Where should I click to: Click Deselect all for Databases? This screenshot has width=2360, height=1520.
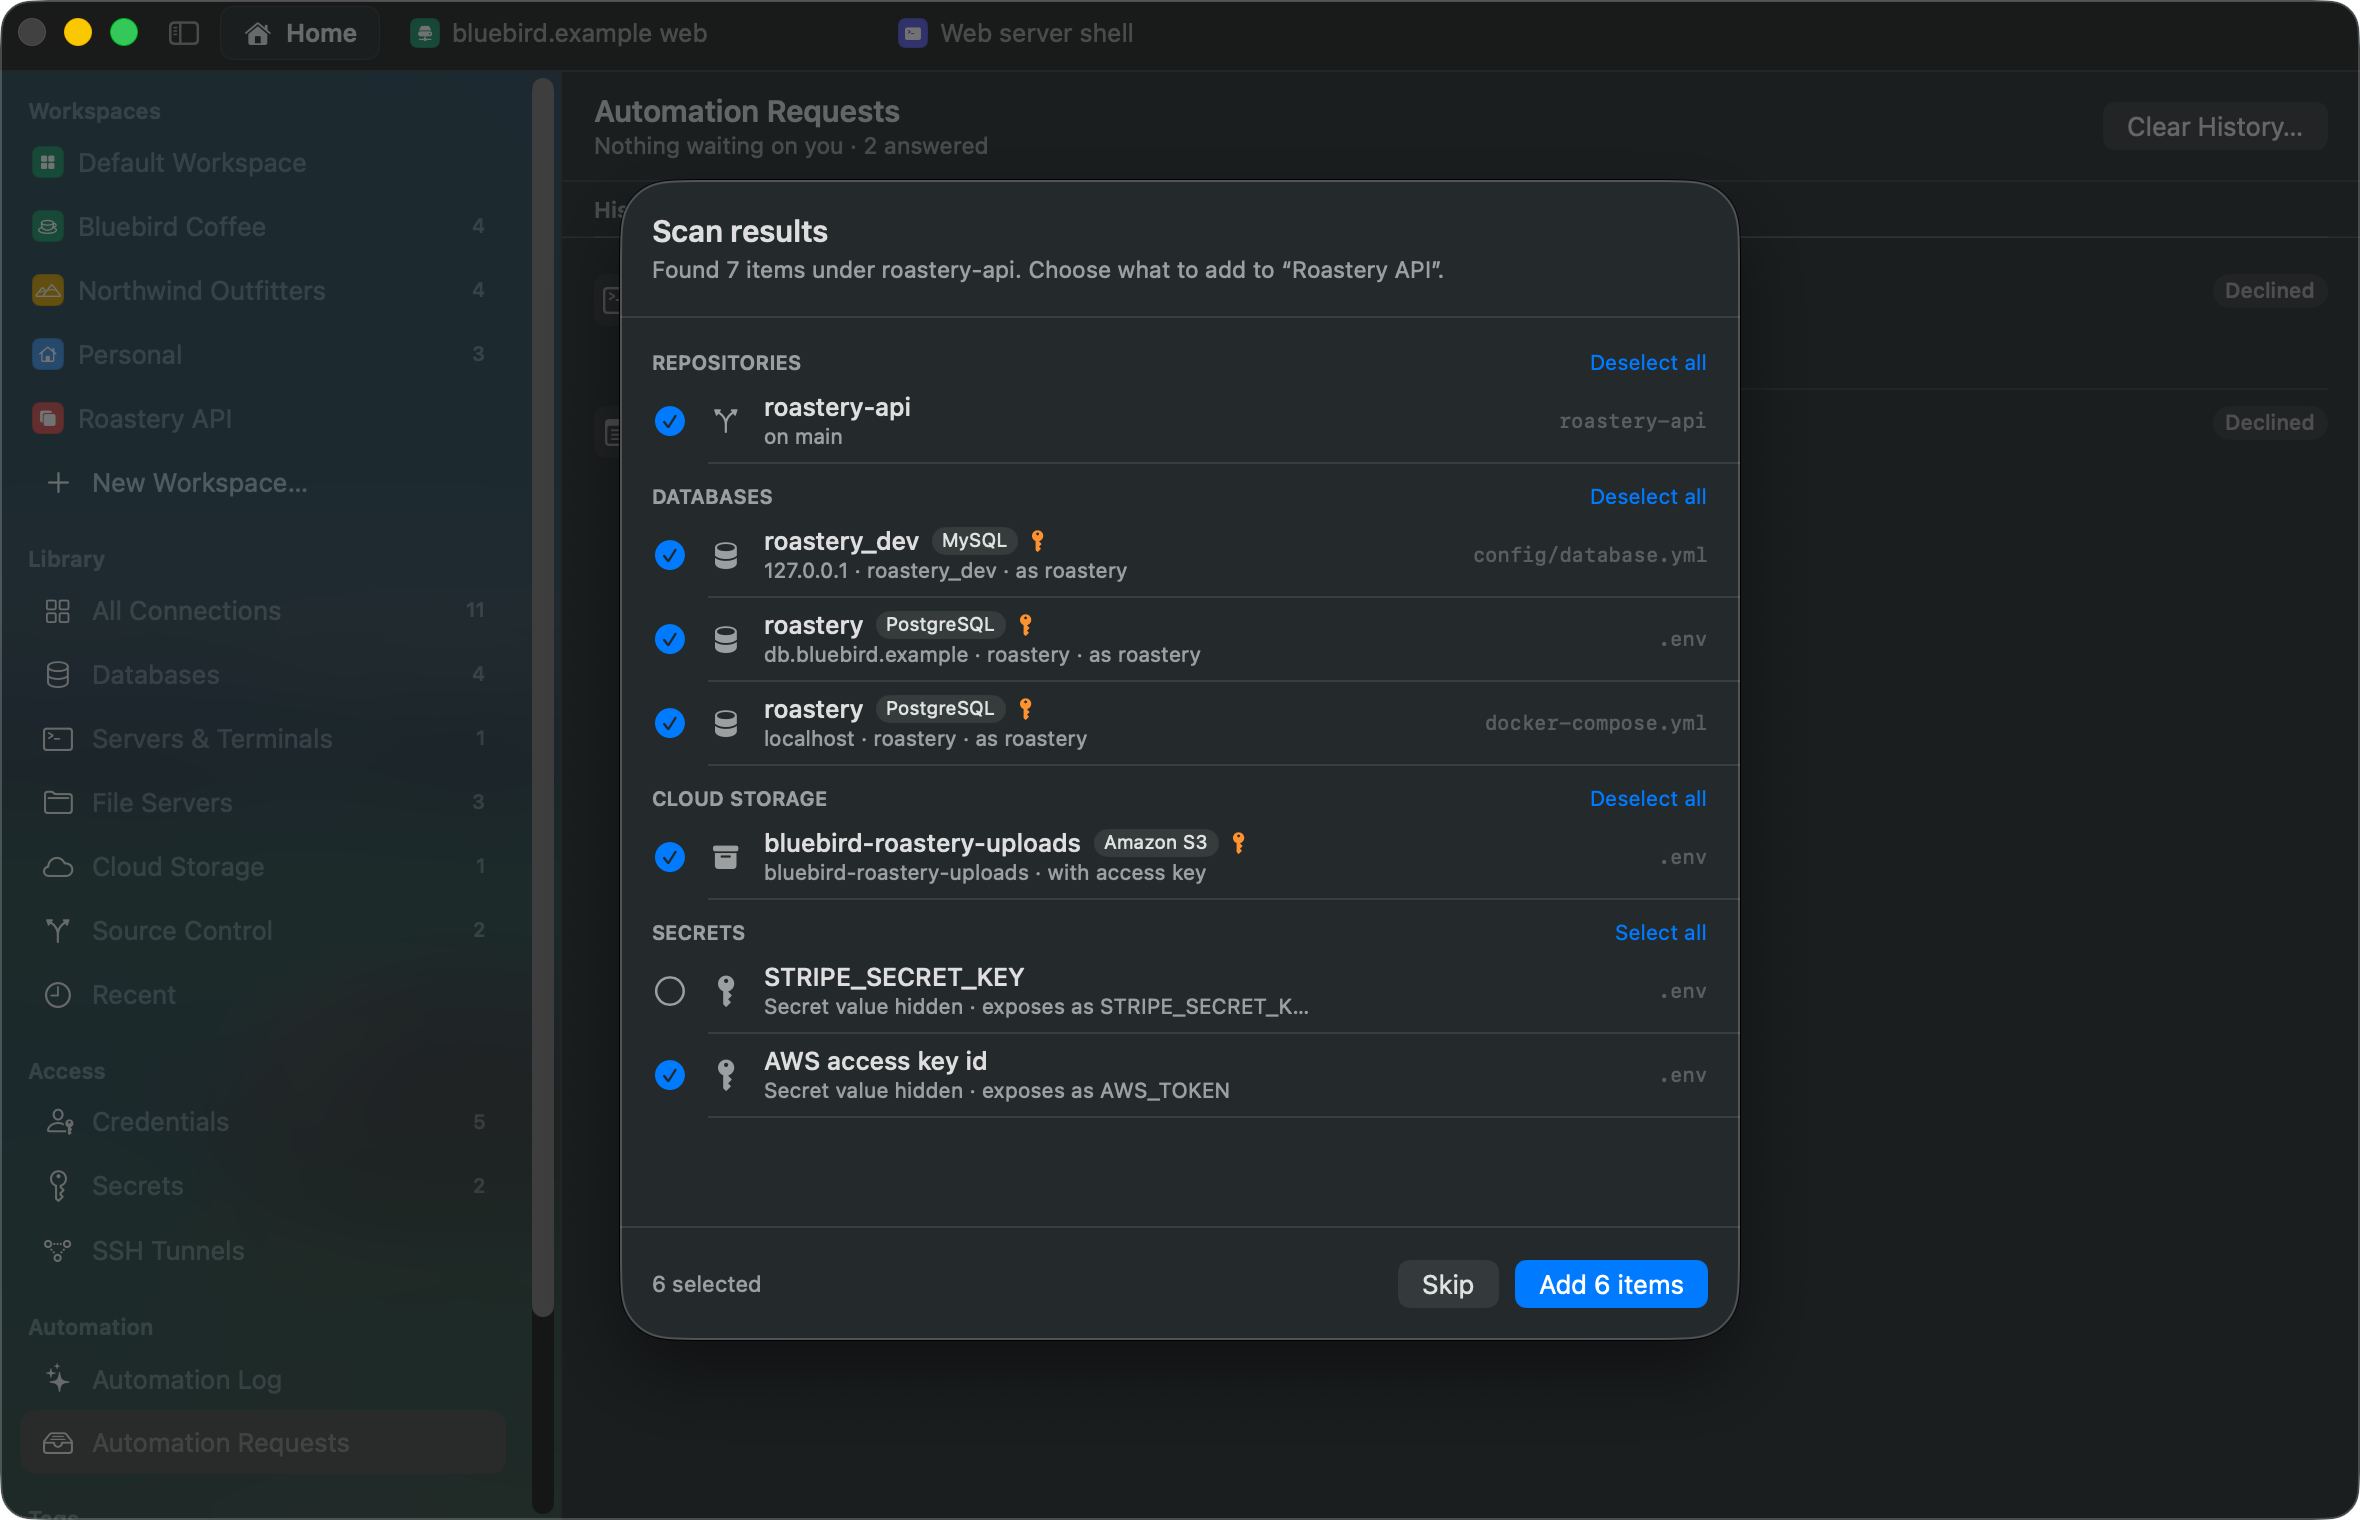[x=1647, y=496]
